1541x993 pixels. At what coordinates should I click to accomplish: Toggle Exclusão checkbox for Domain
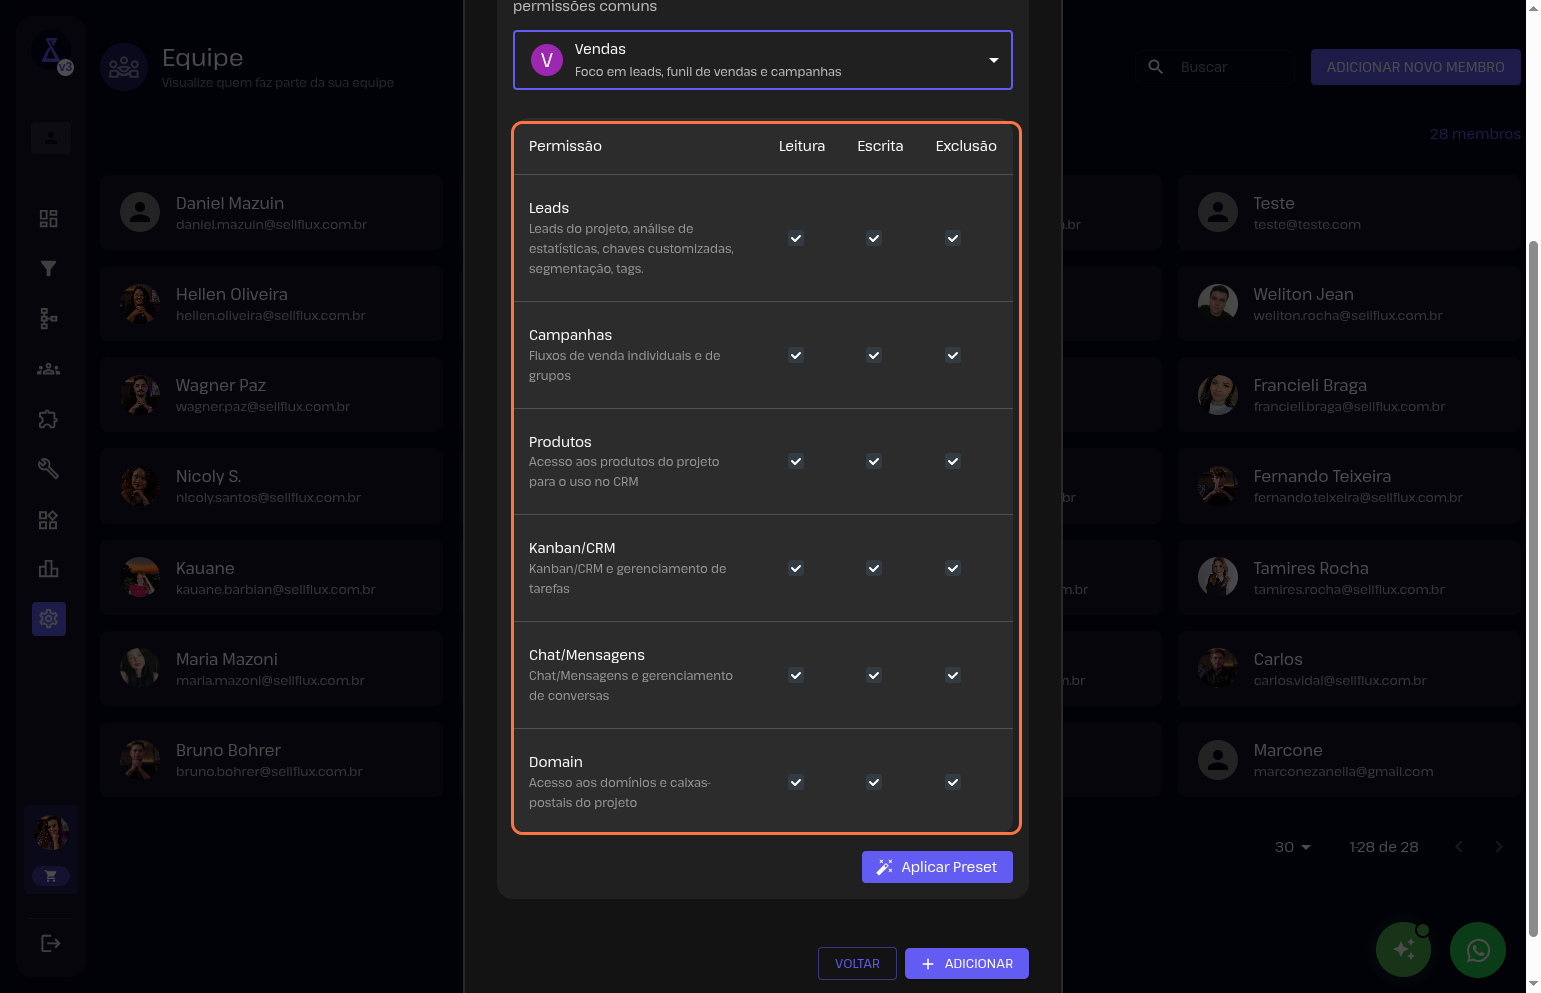click(x=953, y=782)
